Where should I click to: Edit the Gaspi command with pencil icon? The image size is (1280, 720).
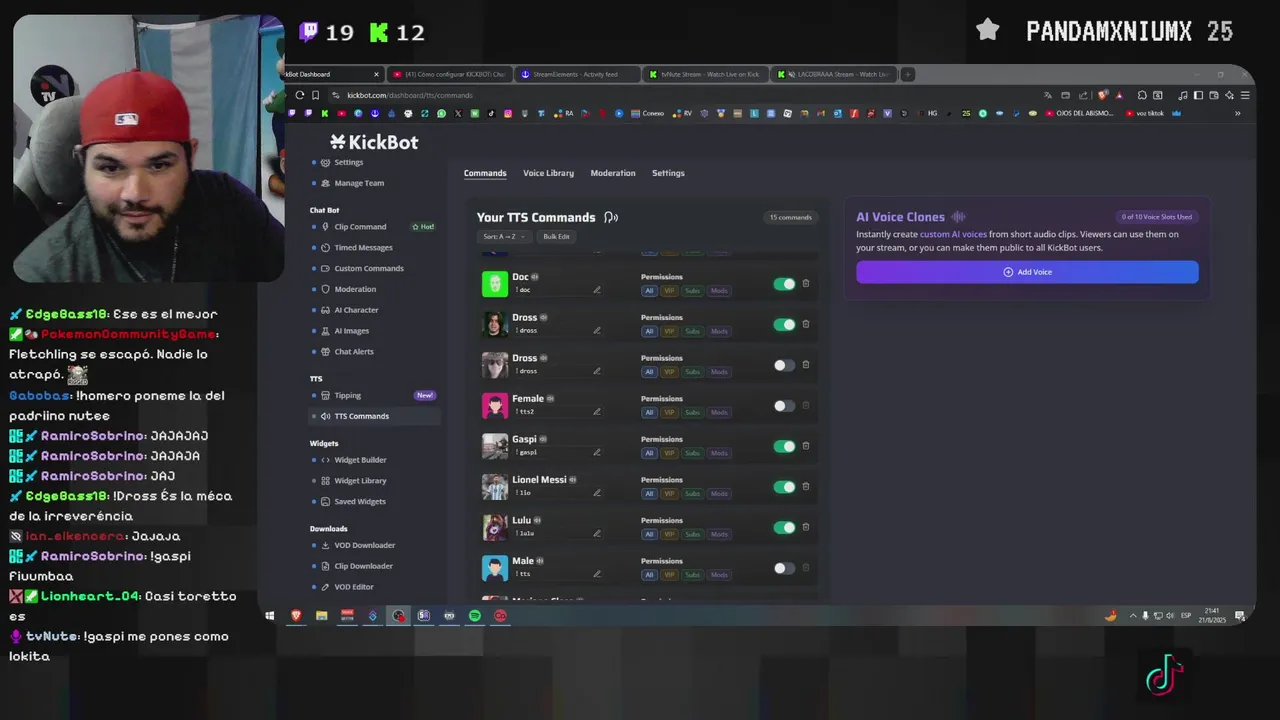(597, 452)
